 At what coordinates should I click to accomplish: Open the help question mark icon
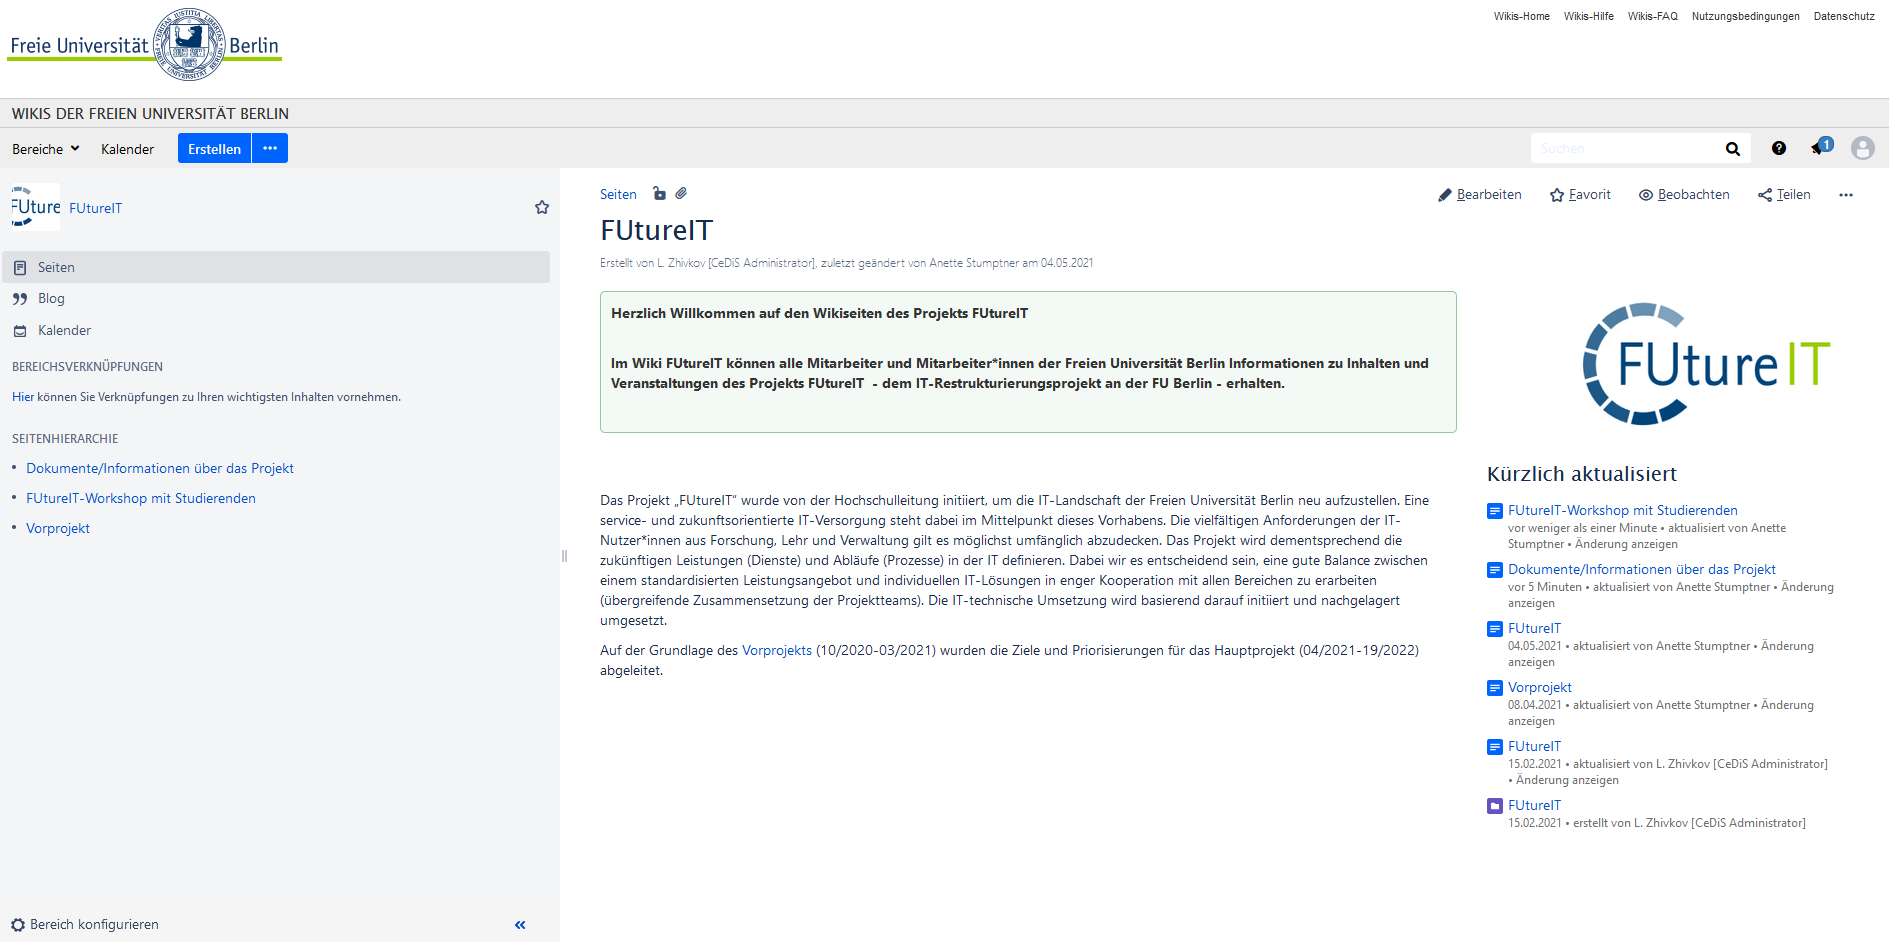point(1778,148)
